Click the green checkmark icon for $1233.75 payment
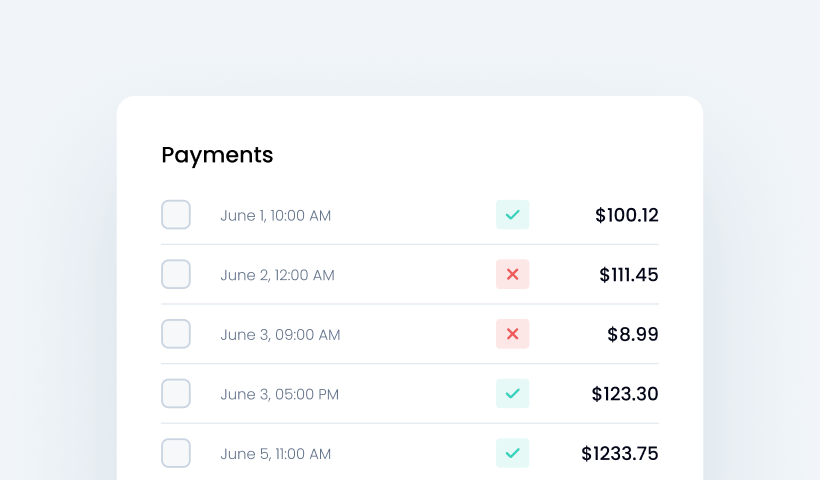This screenshot has height=480, width=820. click(512, 453)
